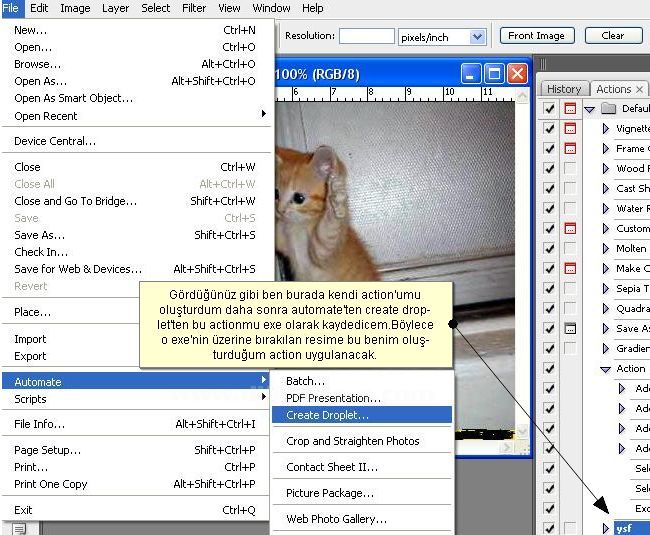Collapse the Default actions set triangle
Screen dimensions: 650x535
(589, 109)
